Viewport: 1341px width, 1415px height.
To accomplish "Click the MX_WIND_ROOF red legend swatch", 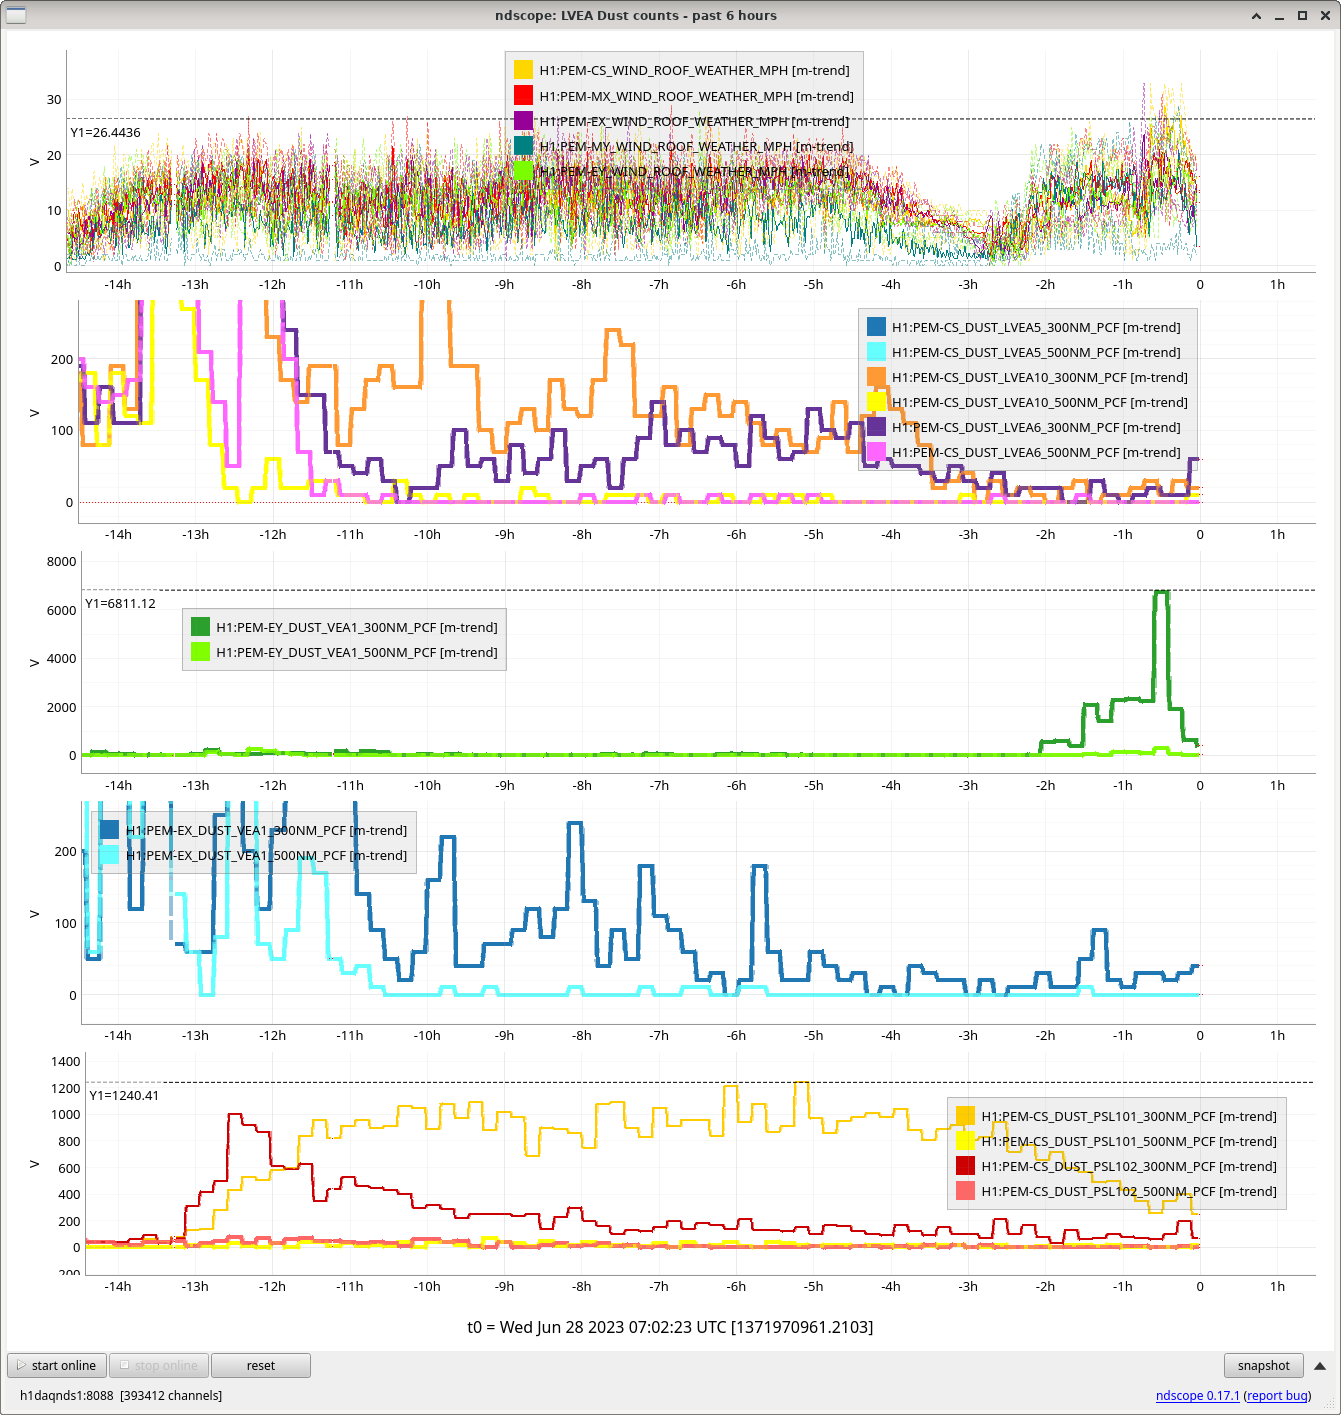I will coord(523,96).
